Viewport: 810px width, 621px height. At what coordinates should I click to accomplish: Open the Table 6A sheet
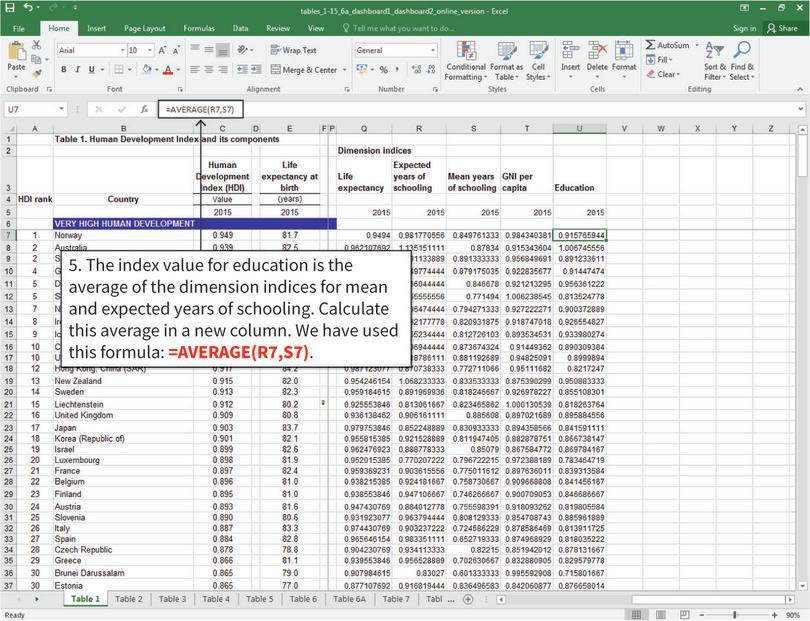click(350, 599)
